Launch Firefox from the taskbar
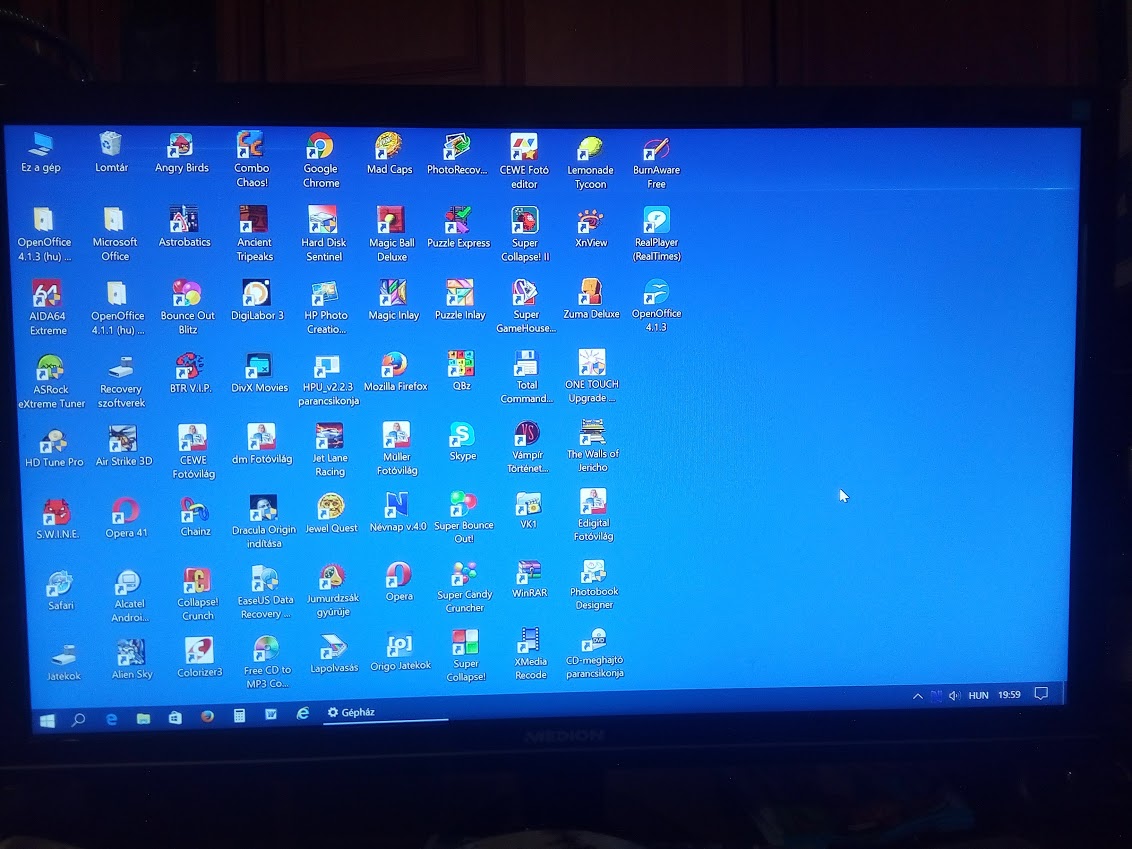The width and height of the screenshot is (1132, 849). point(207,716)
